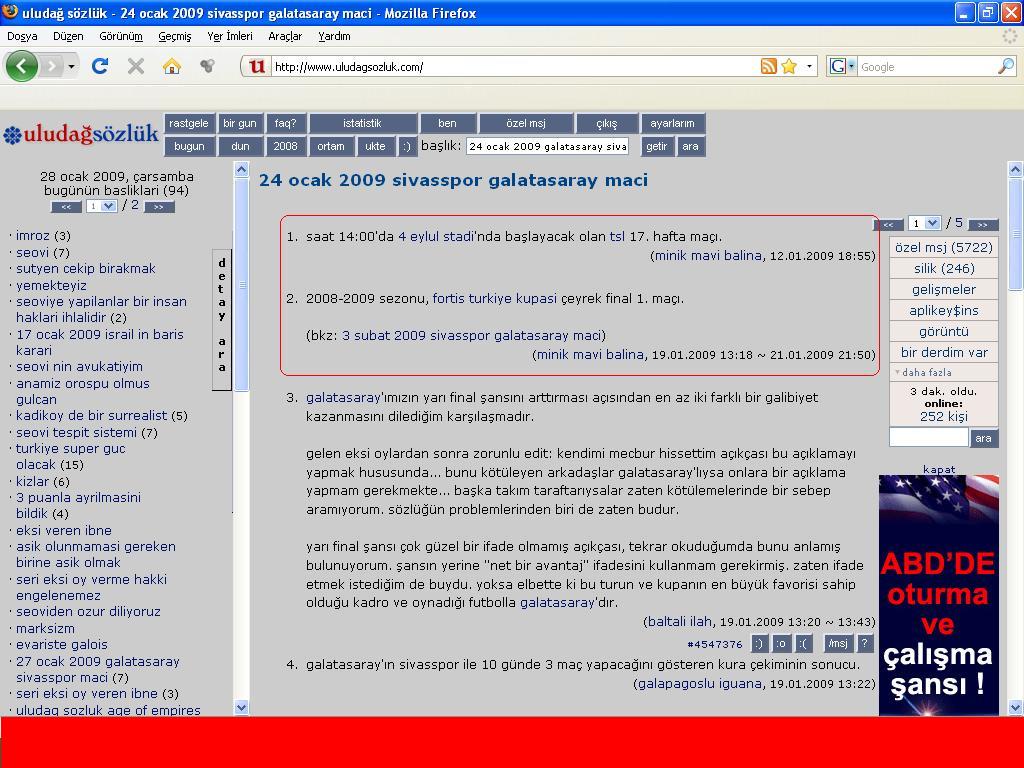Open the Dosya menu

coord(22,37)
